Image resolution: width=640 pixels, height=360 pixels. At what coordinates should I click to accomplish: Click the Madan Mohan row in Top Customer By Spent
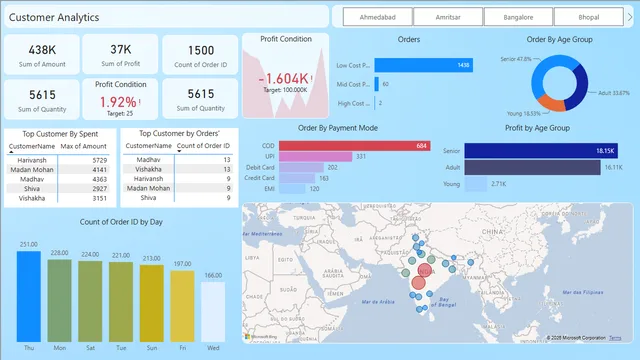tap(58, 170)
